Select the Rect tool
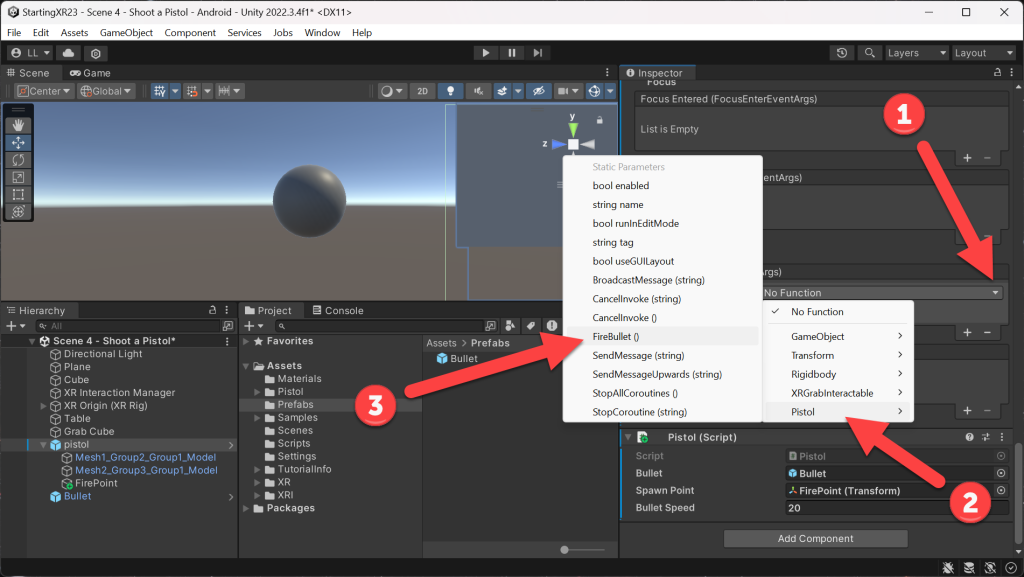1024x577 pixels. pos(18,195)
